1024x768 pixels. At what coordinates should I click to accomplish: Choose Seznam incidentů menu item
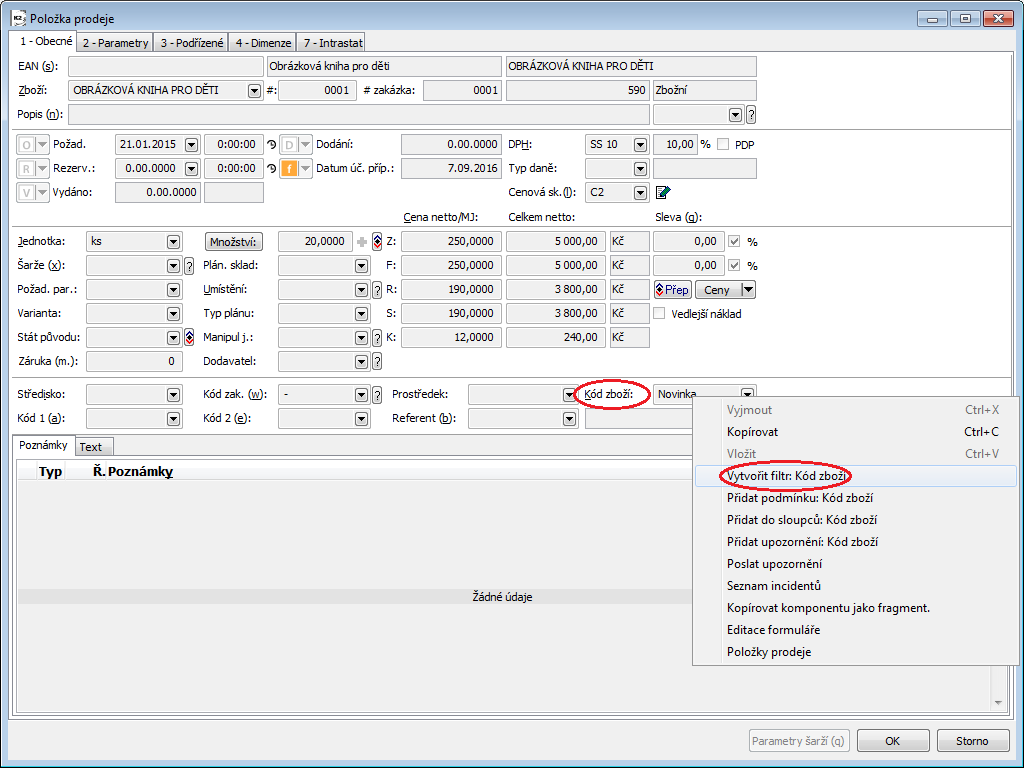(856, 586)
